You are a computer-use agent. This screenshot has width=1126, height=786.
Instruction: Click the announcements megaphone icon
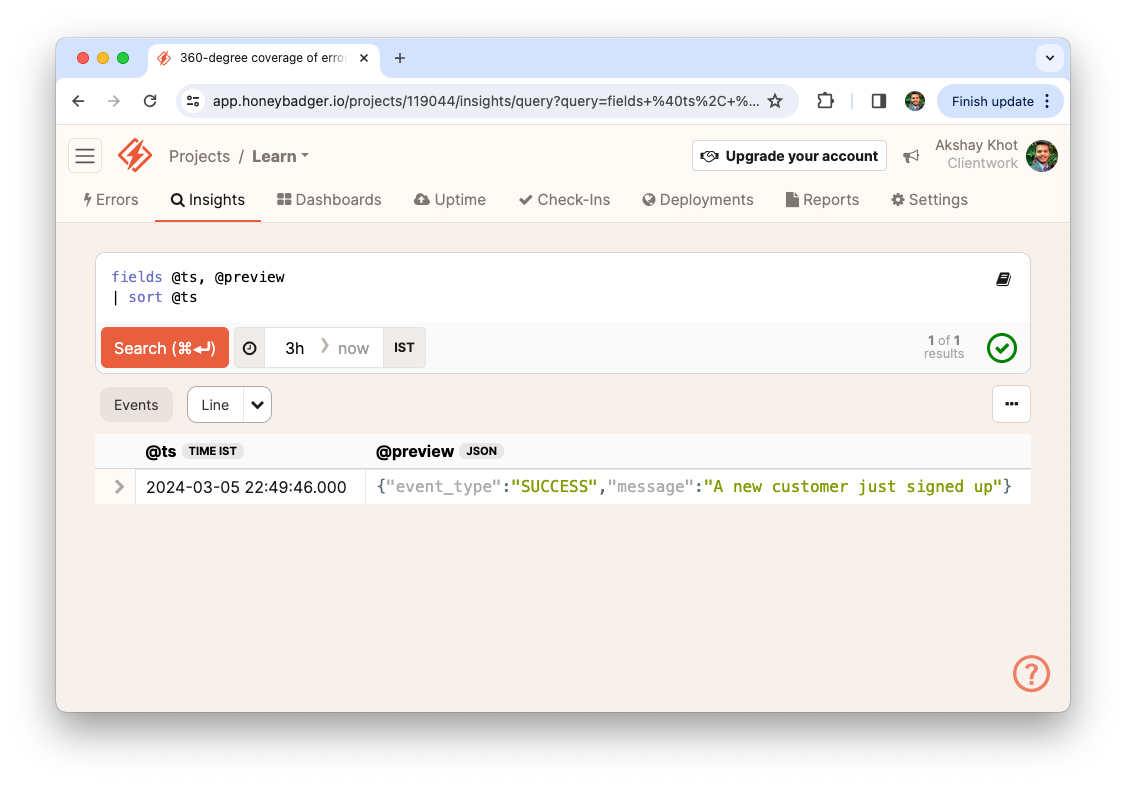coord(913,155)
